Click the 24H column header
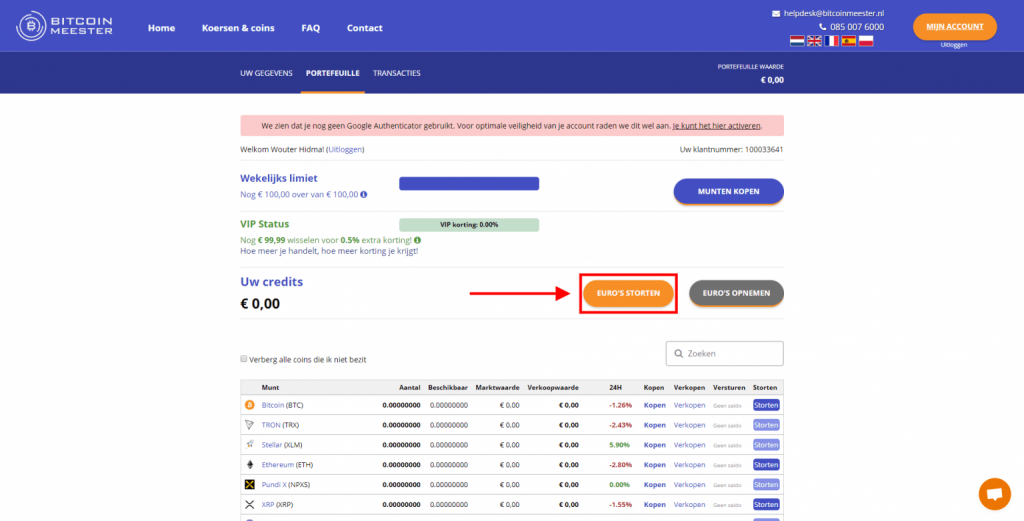 tap(615, 388)
